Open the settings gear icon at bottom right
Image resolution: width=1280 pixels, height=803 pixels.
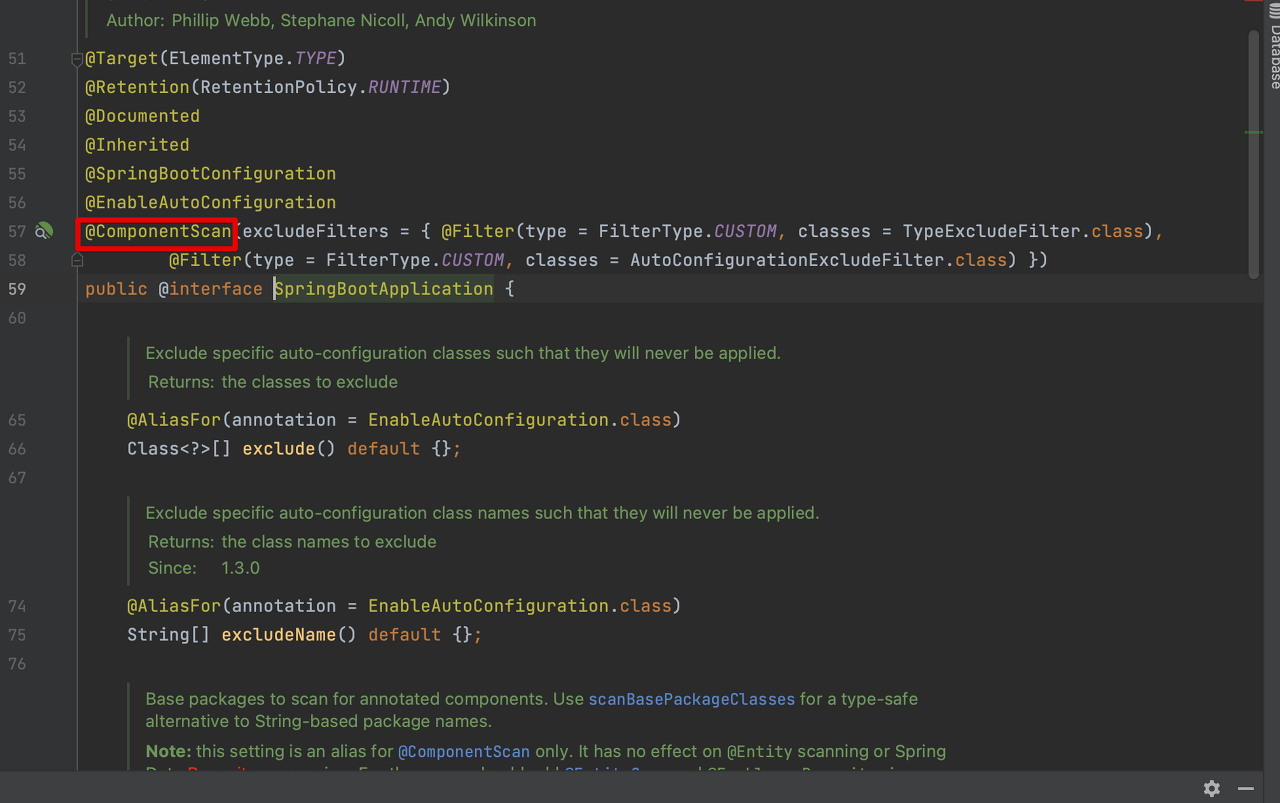tap(1212, 788)
